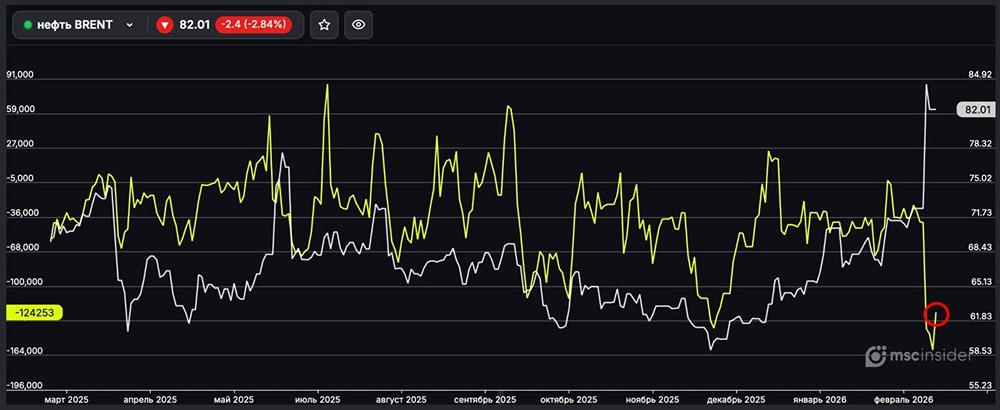Click the red circle marker on the chart
1000x410 pixels.
click(936, 314)
